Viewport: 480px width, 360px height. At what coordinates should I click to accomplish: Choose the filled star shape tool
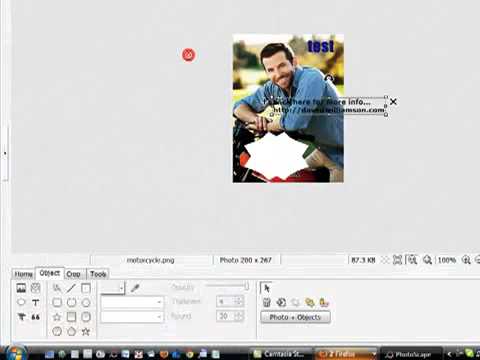pyautogui.click(x=86, y=331)
